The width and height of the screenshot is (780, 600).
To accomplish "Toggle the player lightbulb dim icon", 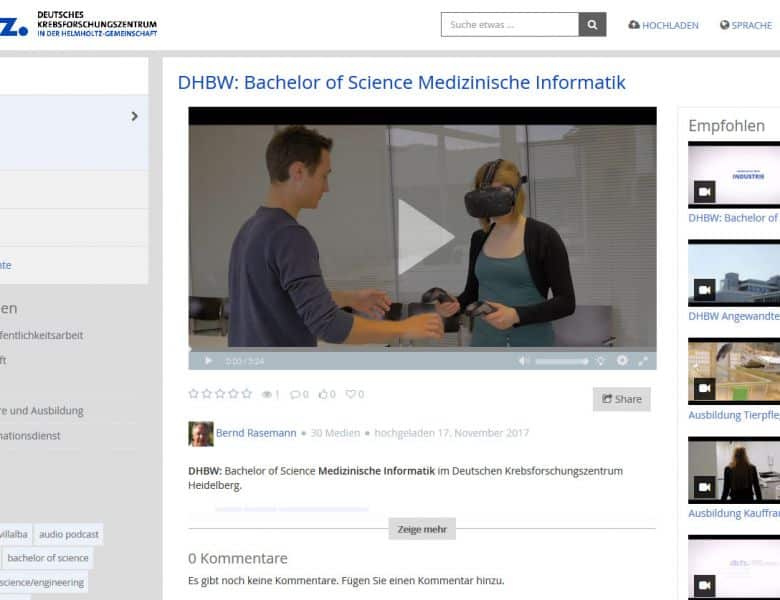I will click(x=600, y=361).
